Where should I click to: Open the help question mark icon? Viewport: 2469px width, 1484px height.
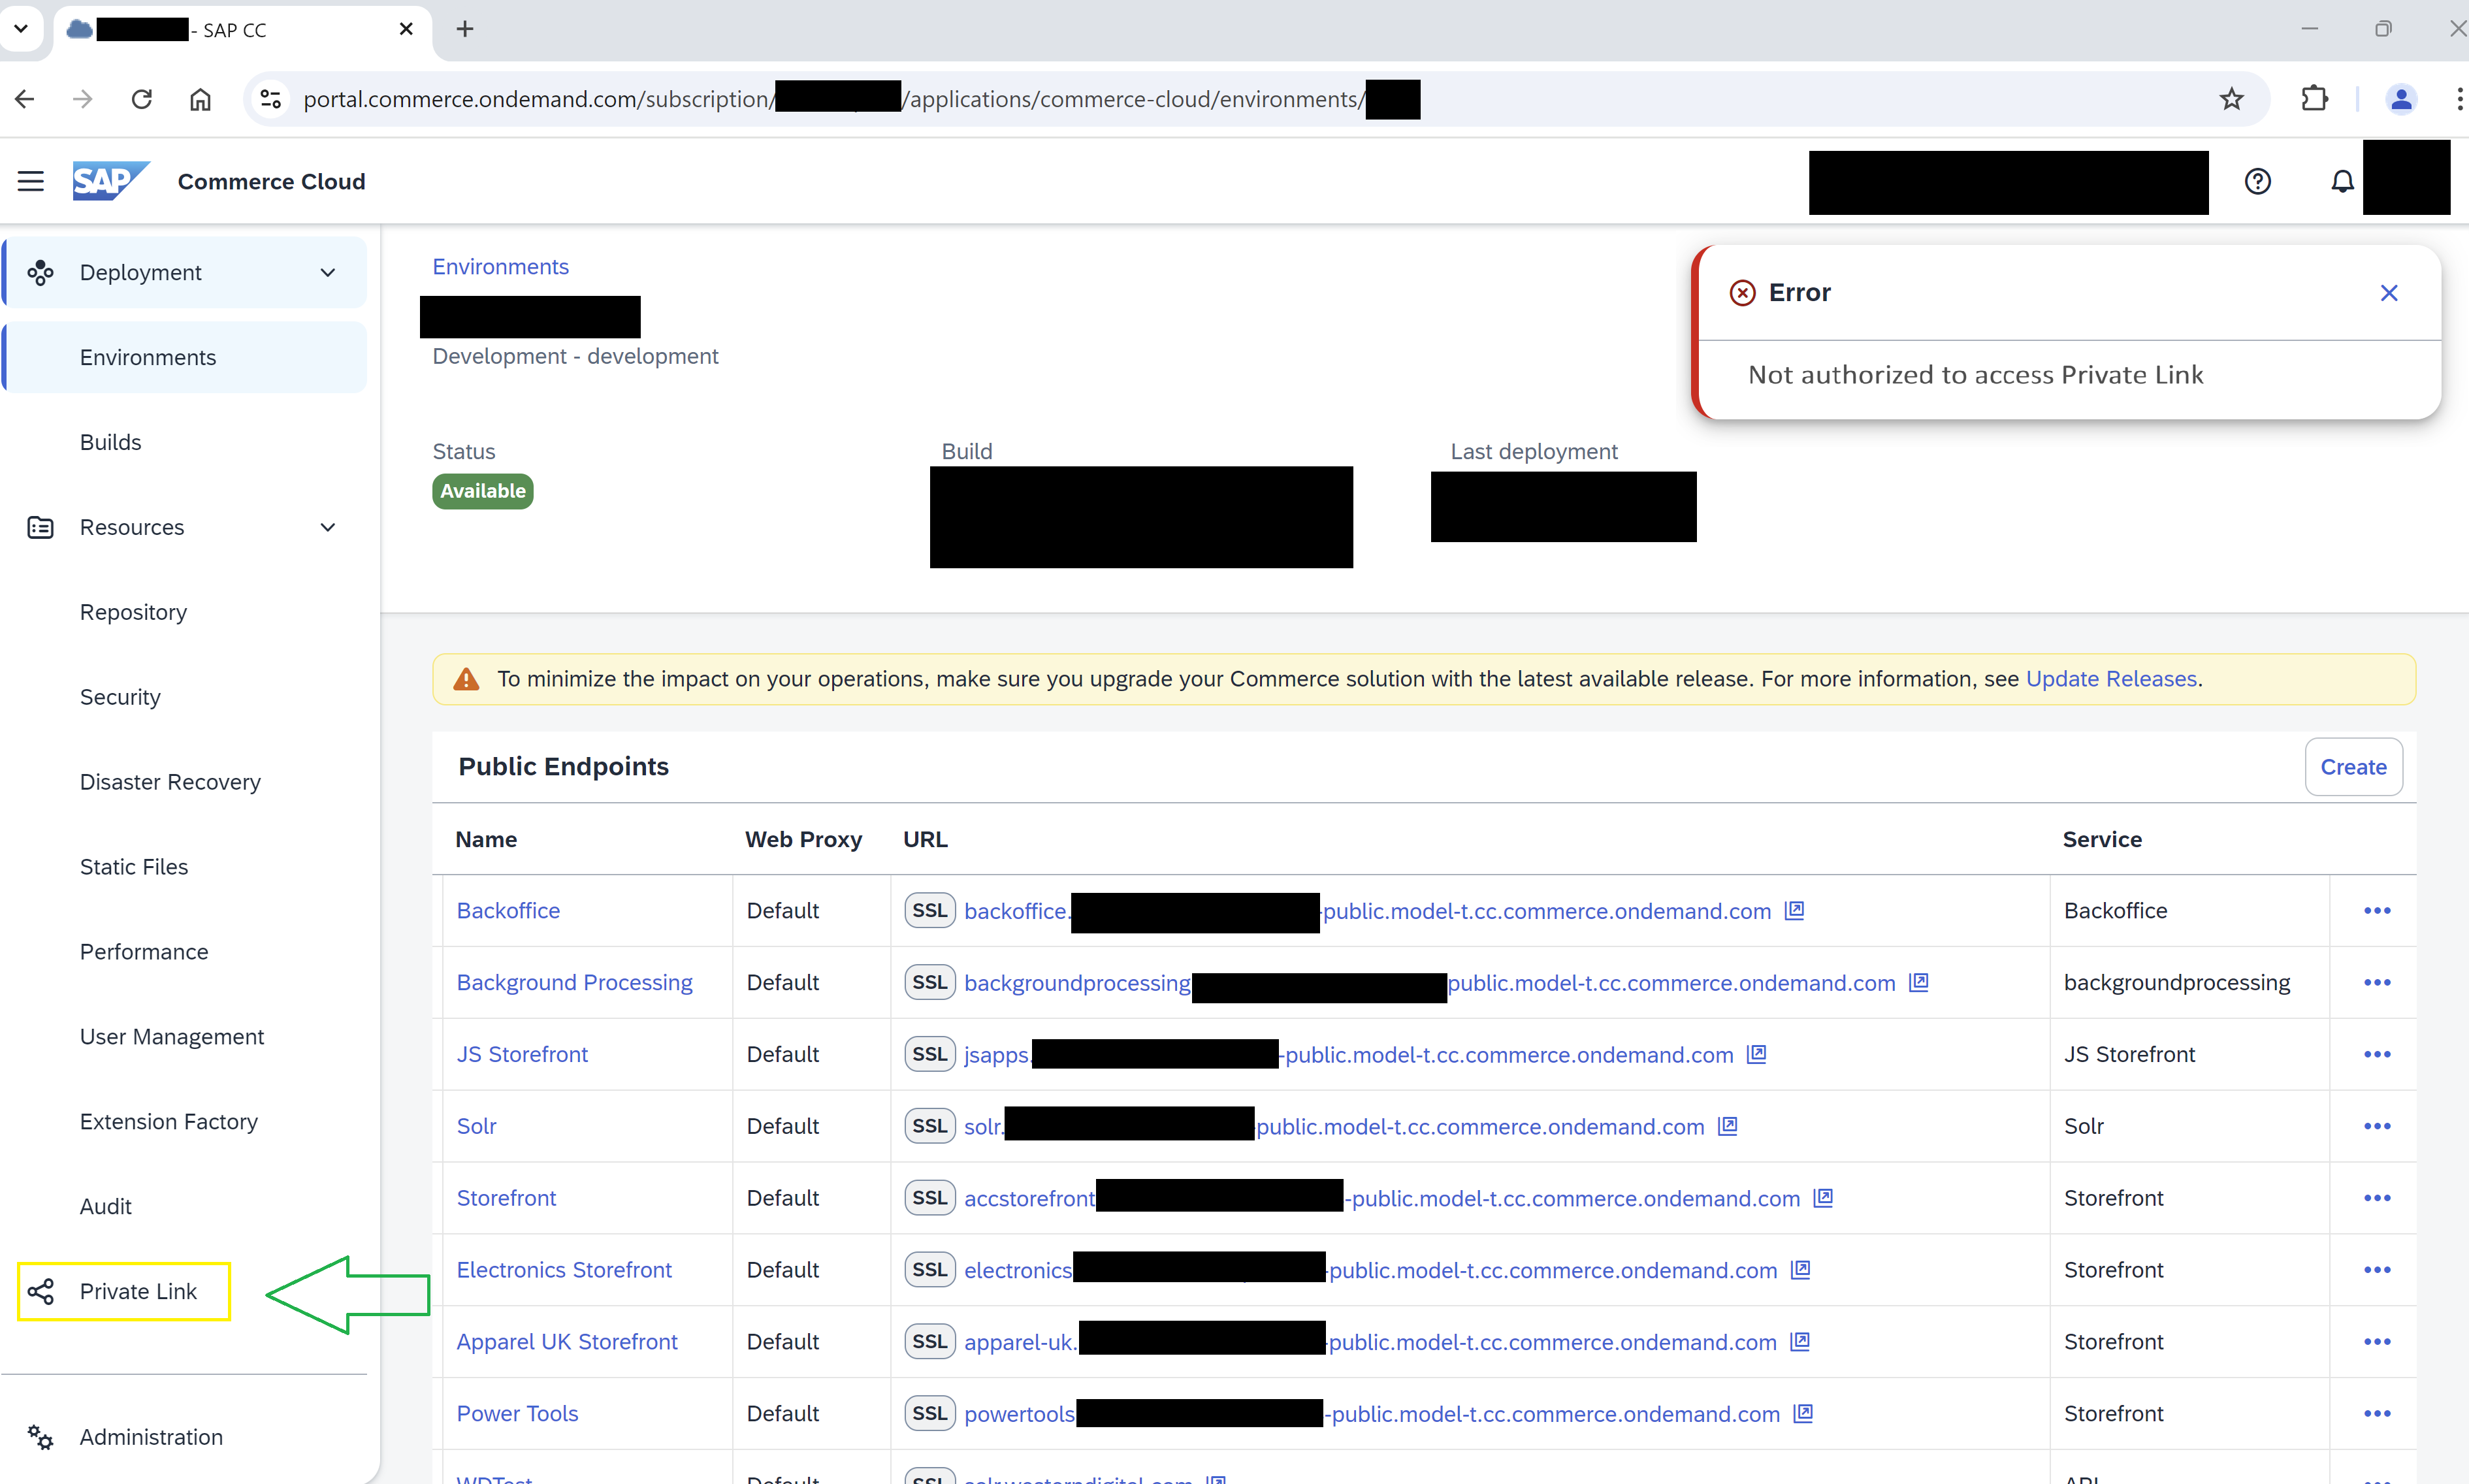(2257, 181)
